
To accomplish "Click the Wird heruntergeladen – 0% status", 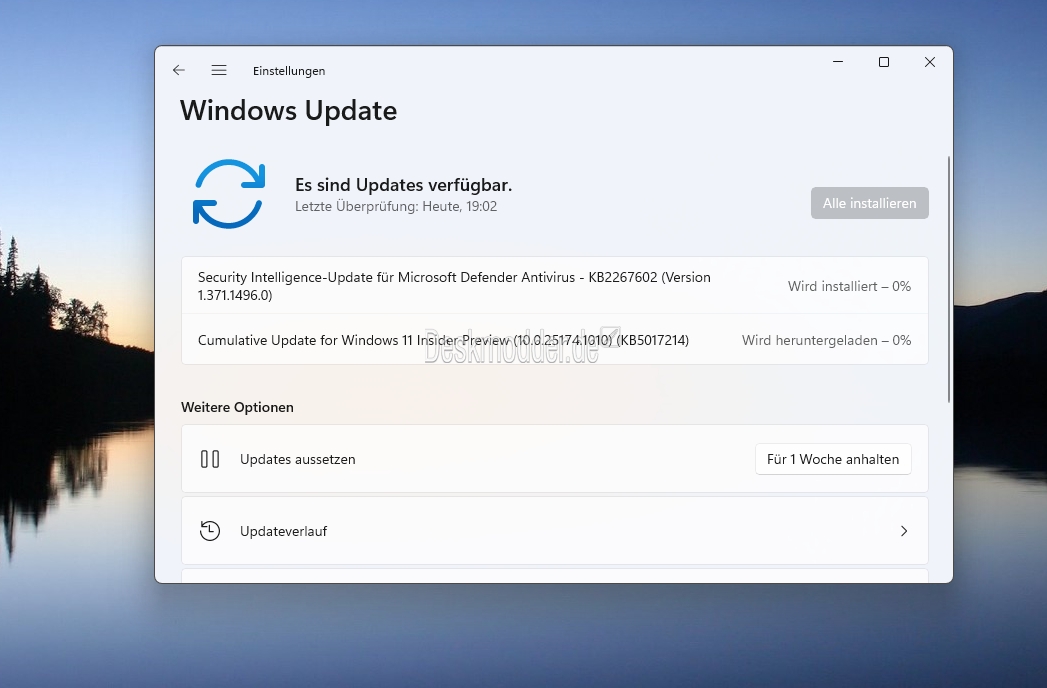I will [826, 340].
